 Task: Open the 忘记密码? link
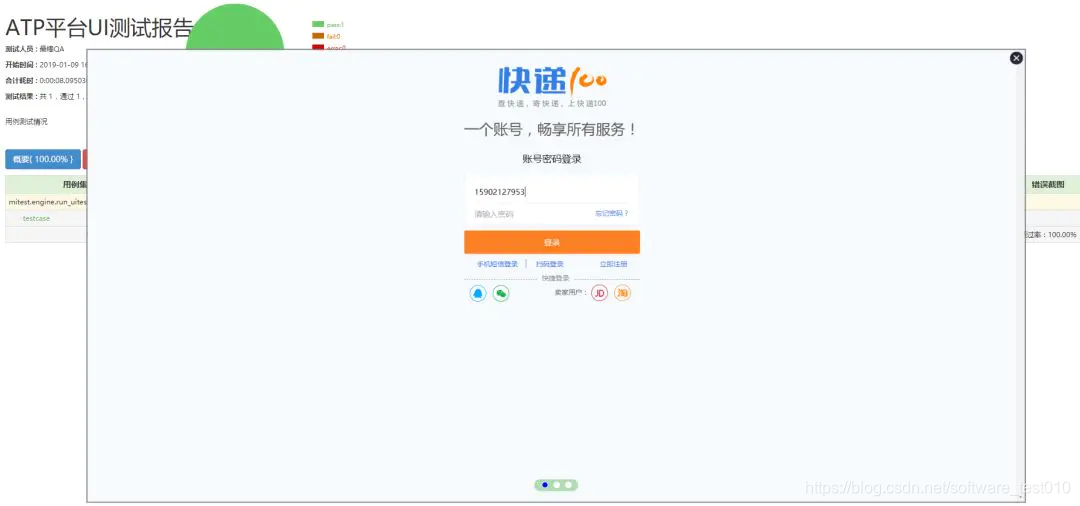(612, 213)
